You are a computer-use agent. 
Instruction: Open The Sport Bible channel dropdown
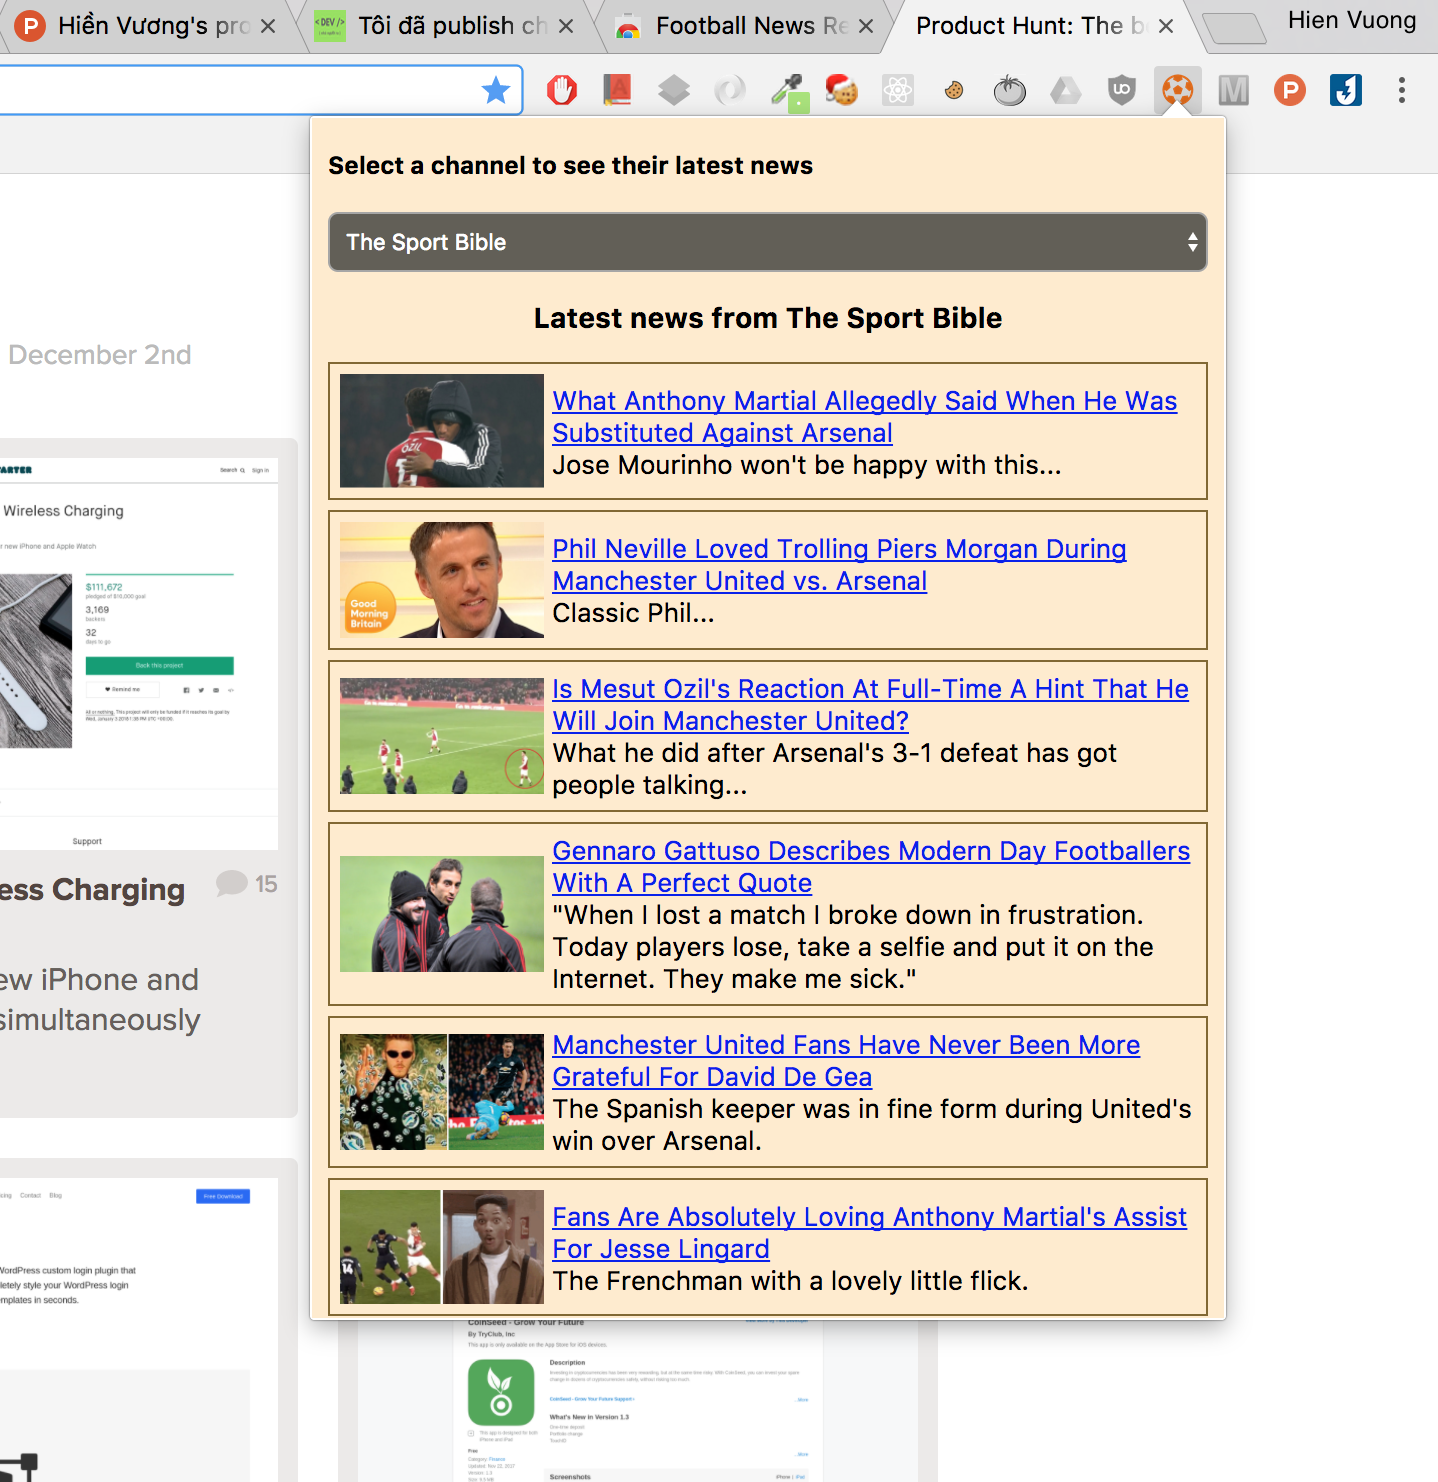point(768,242)
